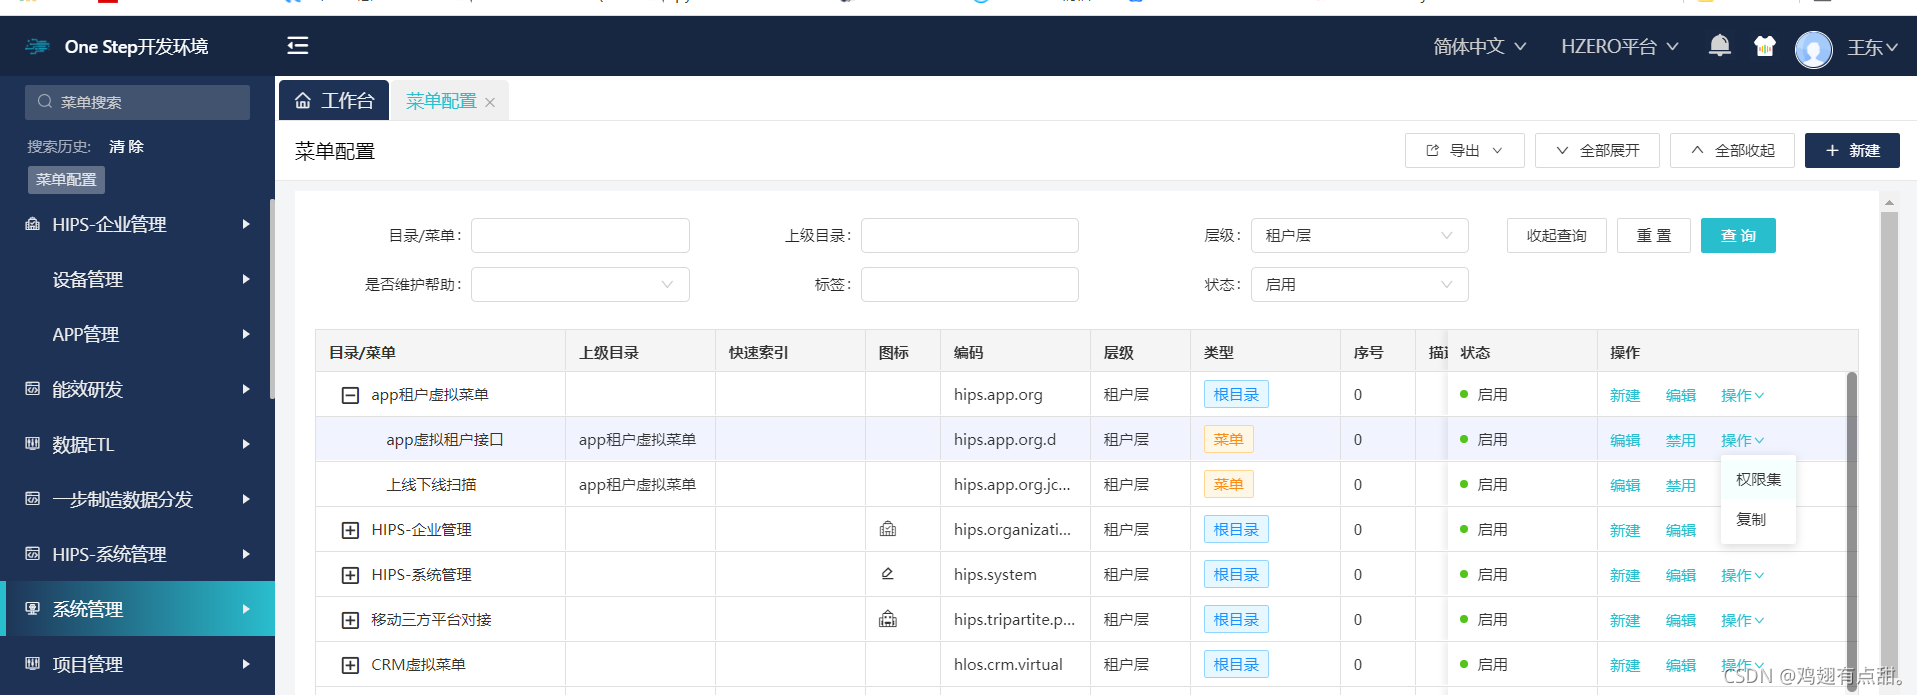Click 新建 in HIPS-企业管理 row

[1625, 530]
